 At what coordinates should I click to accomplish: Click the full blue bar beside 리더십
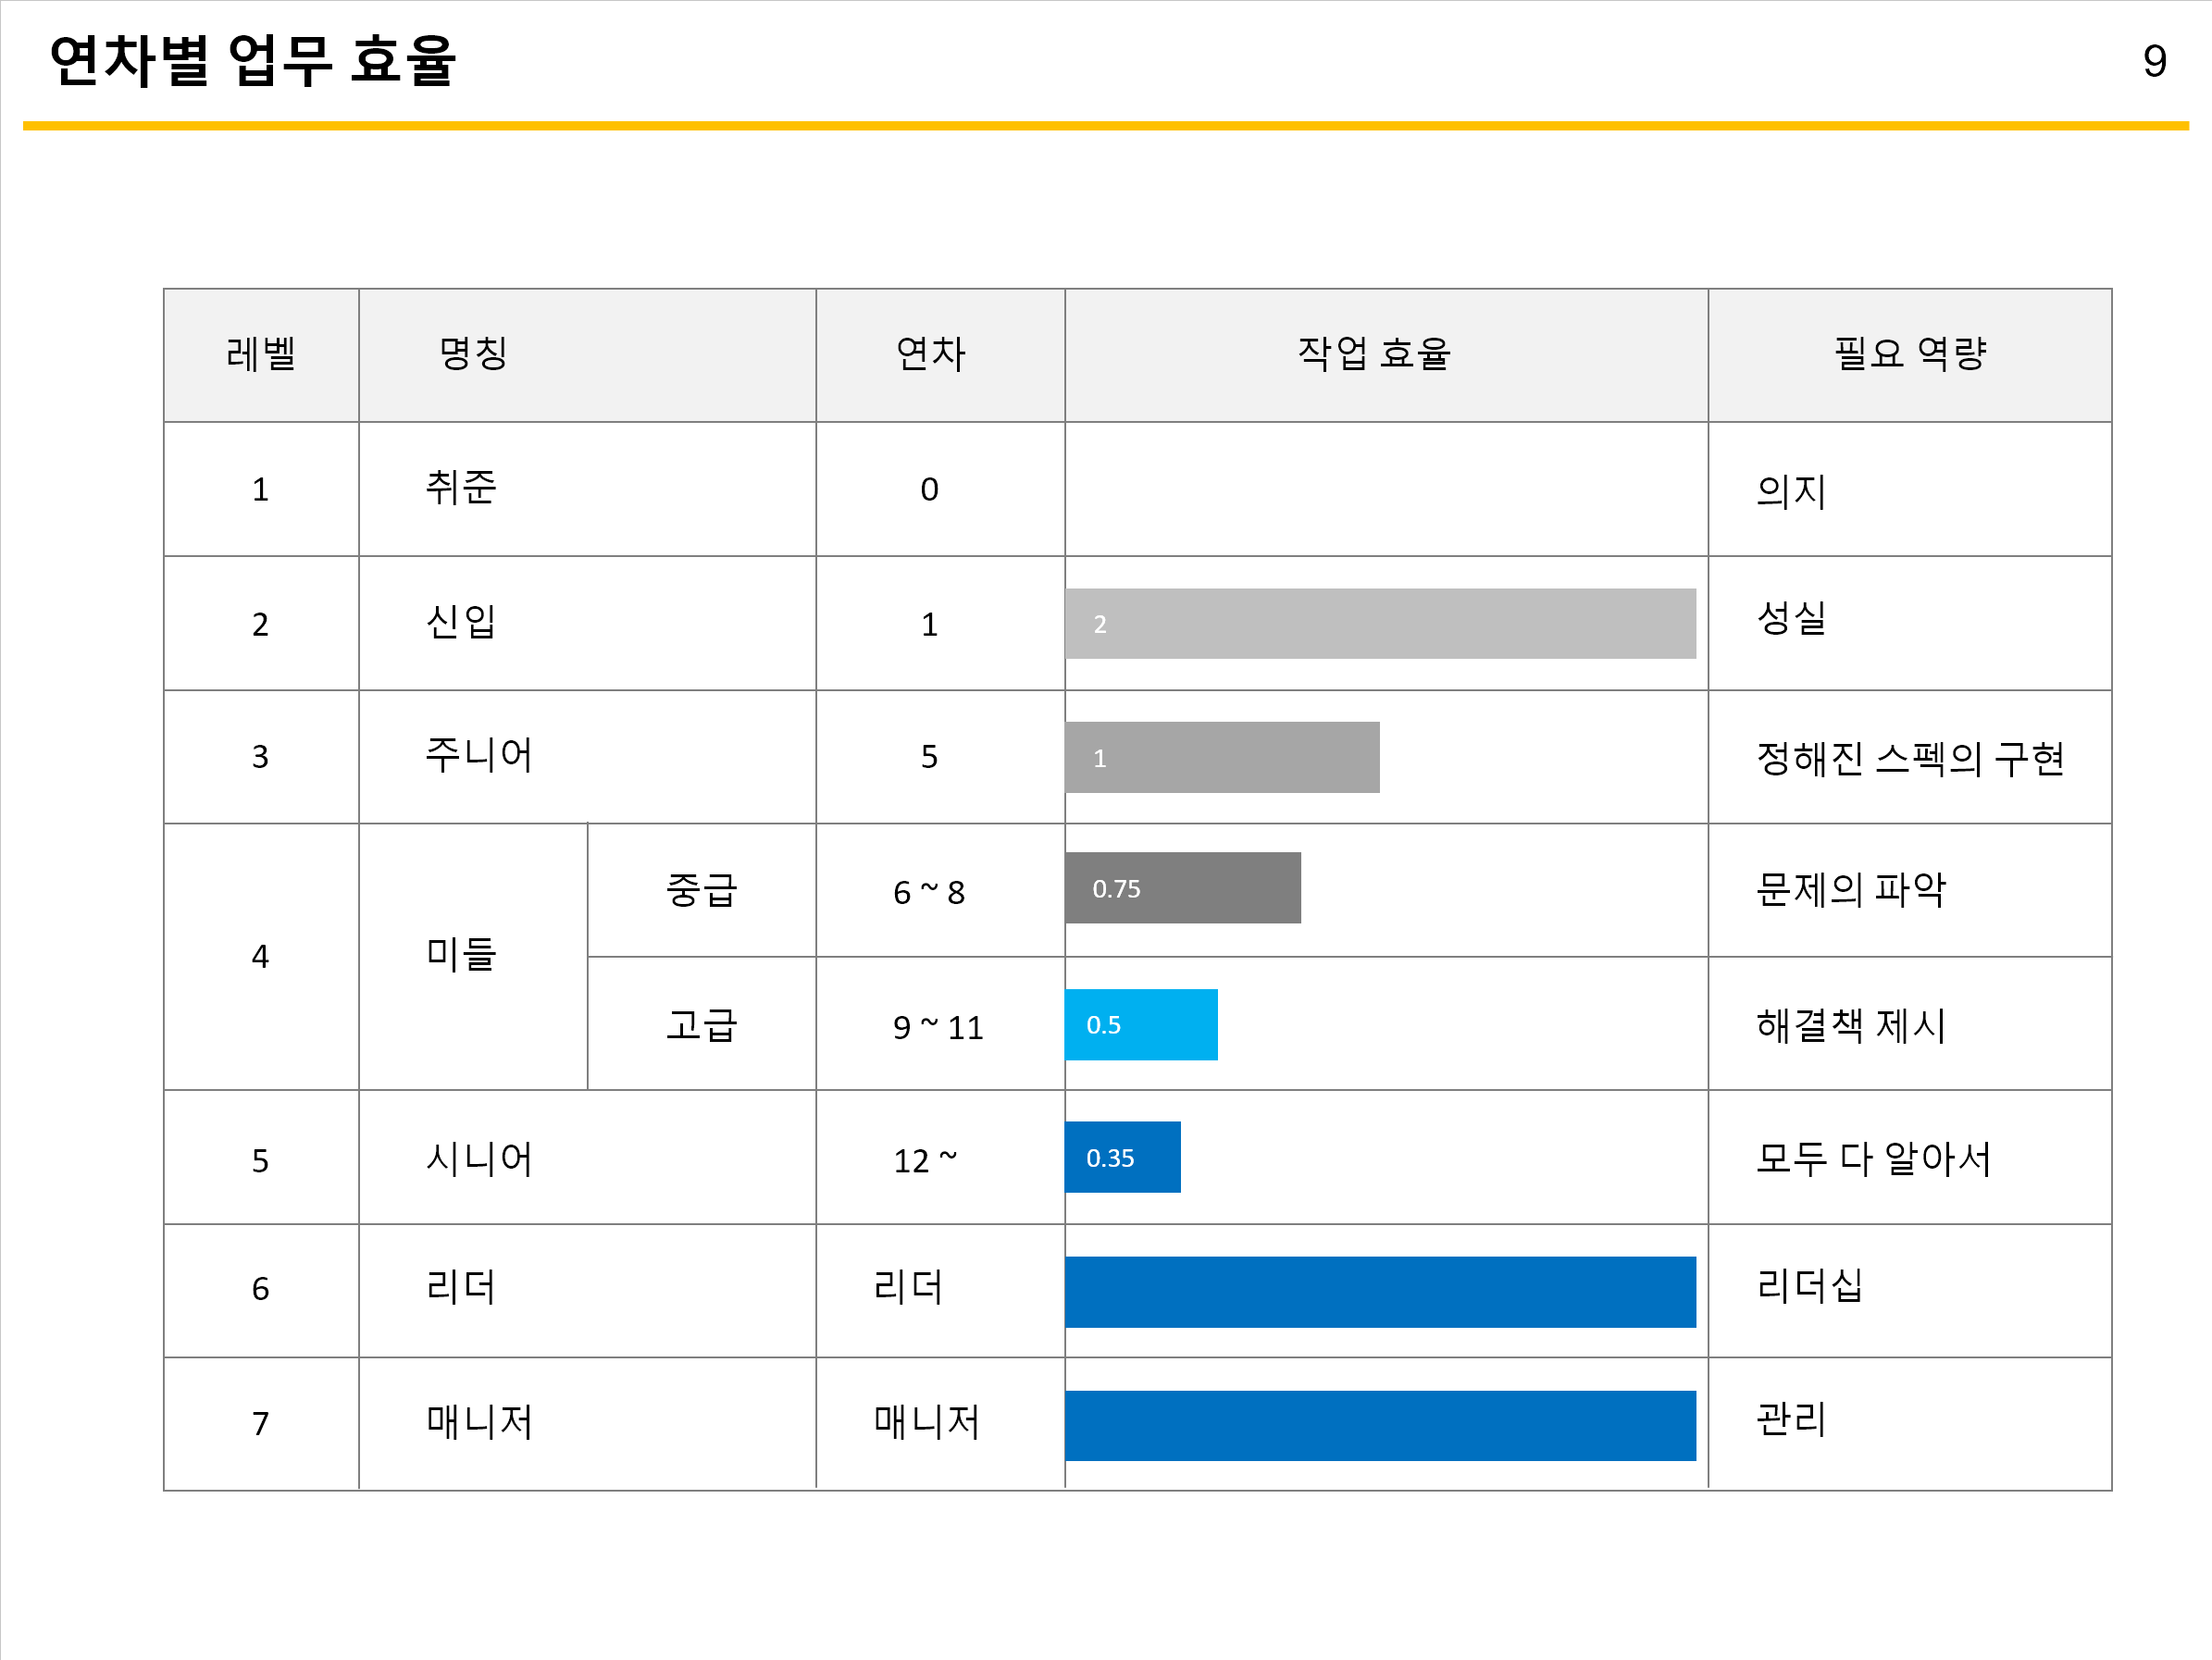(x=1380, y=1292)
